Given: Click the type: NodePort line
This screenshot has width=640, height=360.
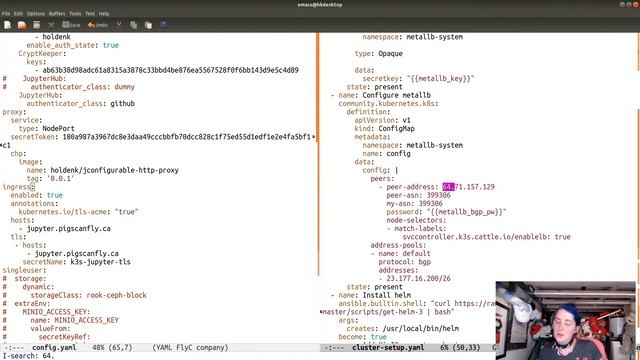Looking at the screenshot, I should [47, 129].
